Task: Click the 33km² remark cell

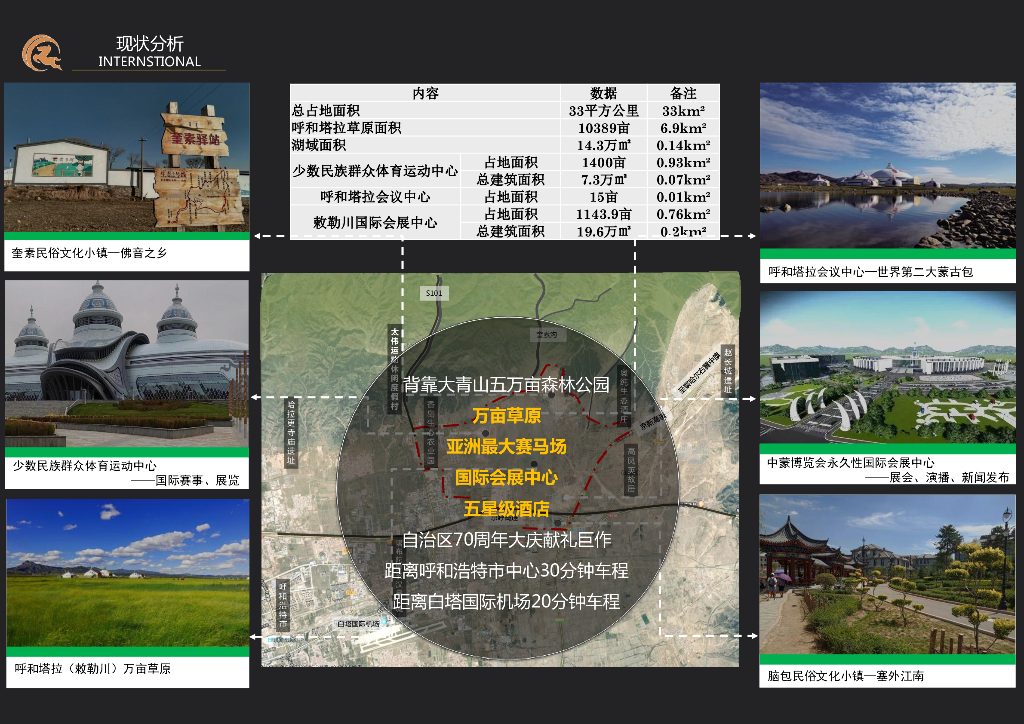Action: coord(683,111)
